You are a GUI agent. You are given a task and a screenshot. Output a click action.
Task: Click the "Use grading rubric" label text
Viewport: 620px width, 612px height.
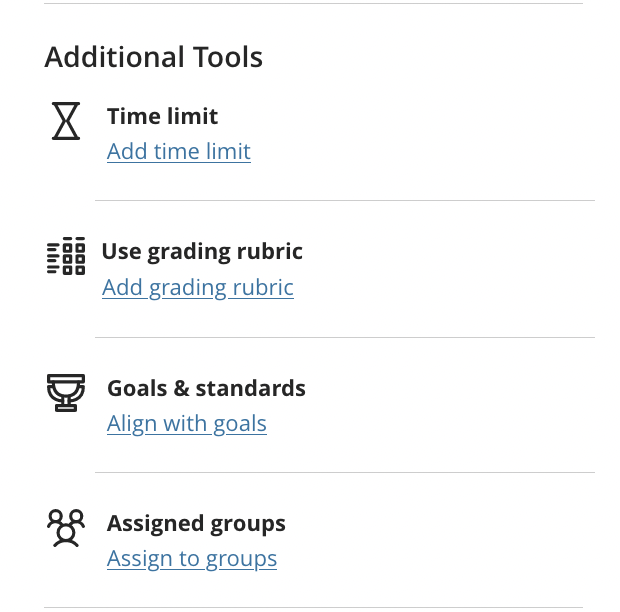[201, 252]
